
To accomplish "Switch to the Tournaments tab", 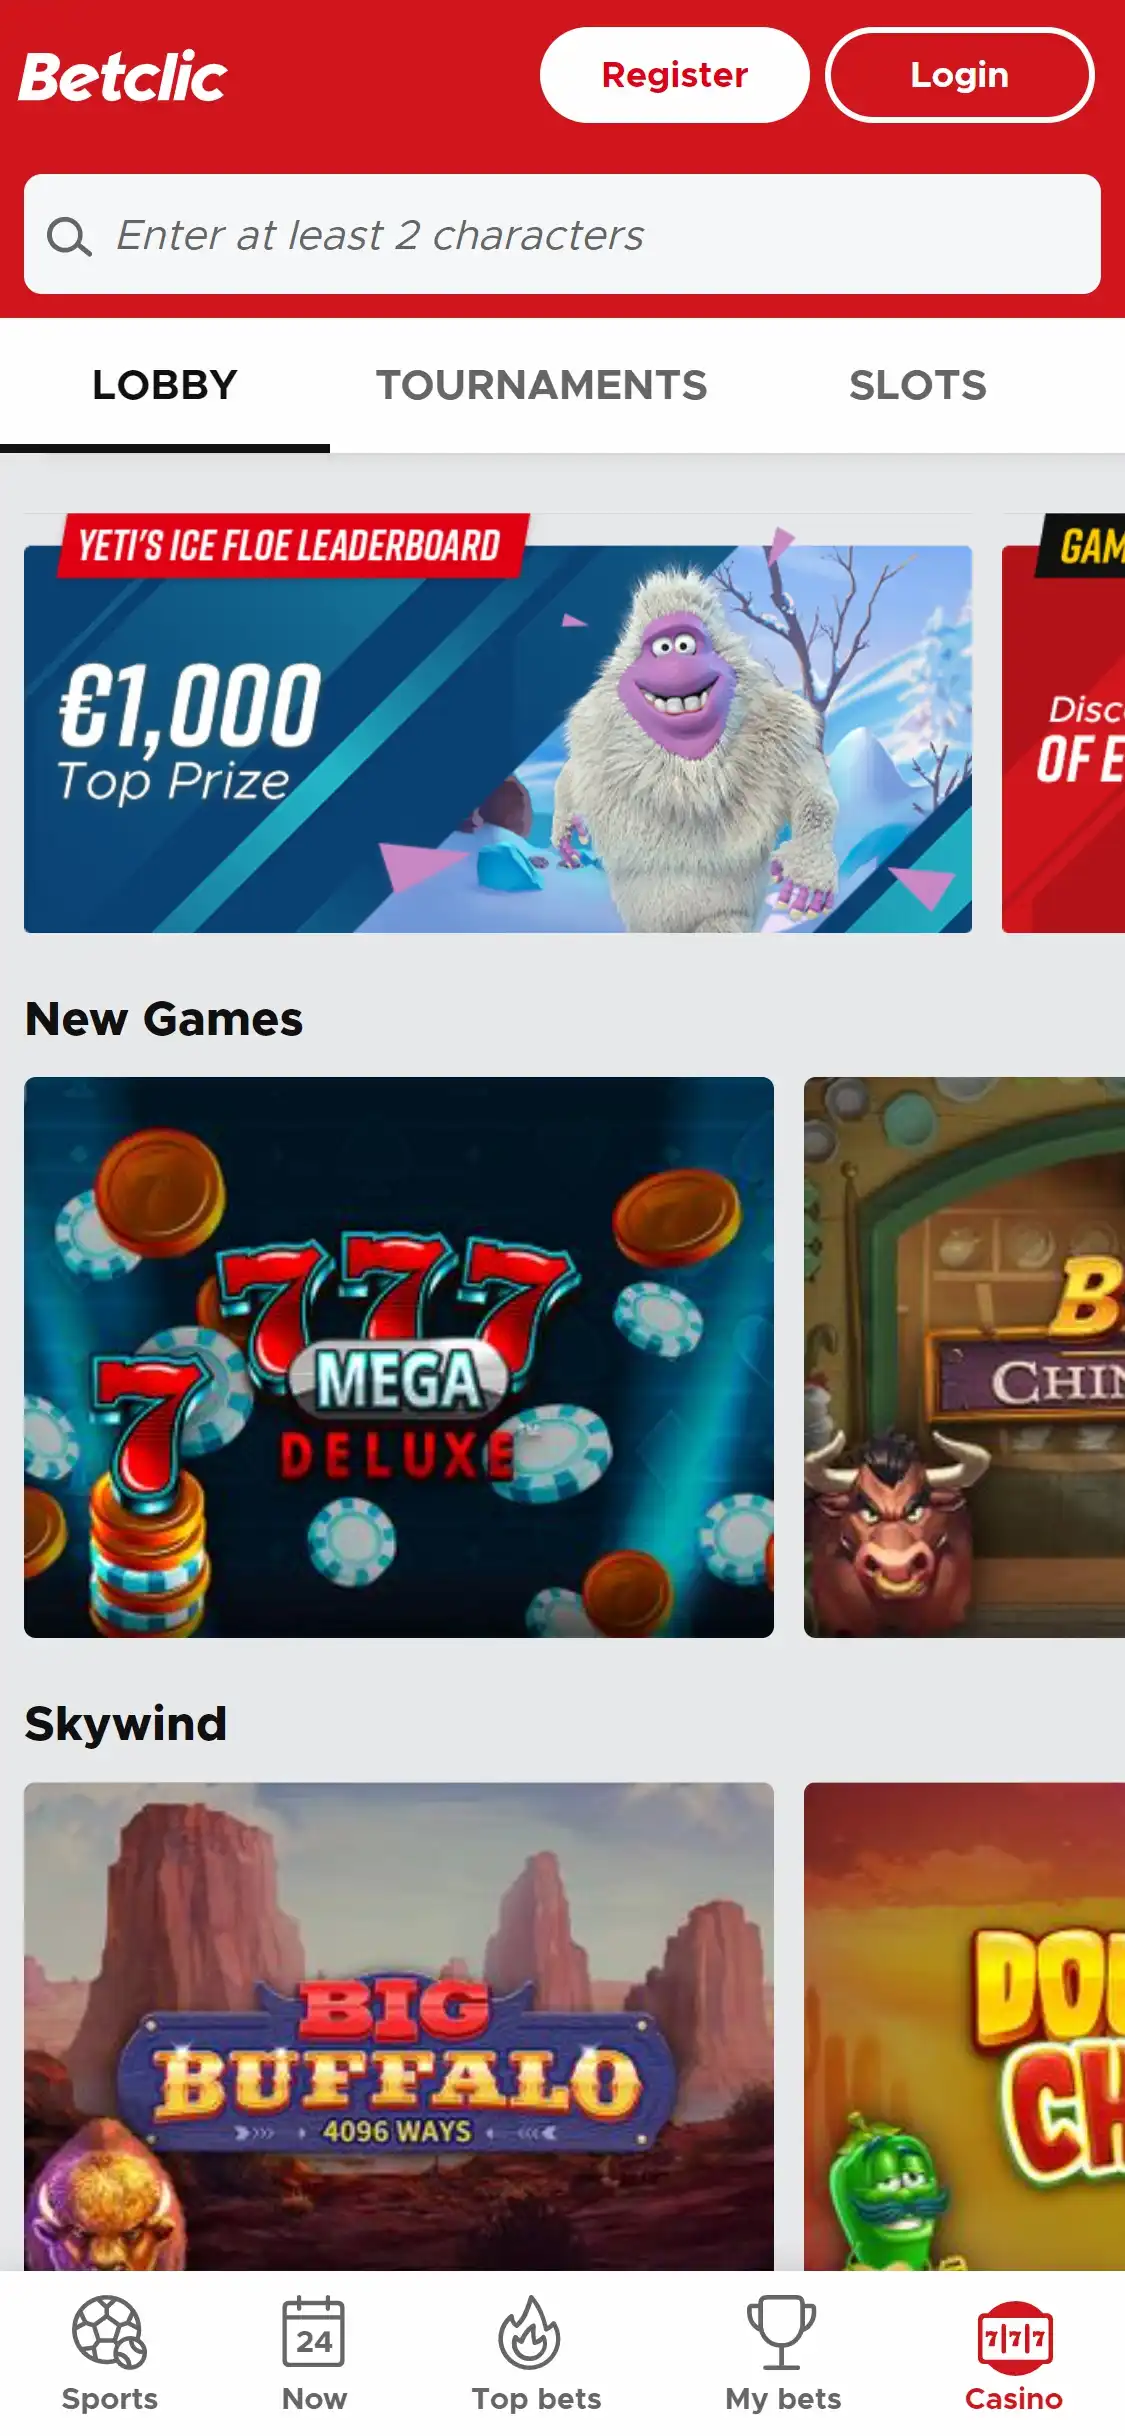I will pyautogui.click(x=542, y=385).
